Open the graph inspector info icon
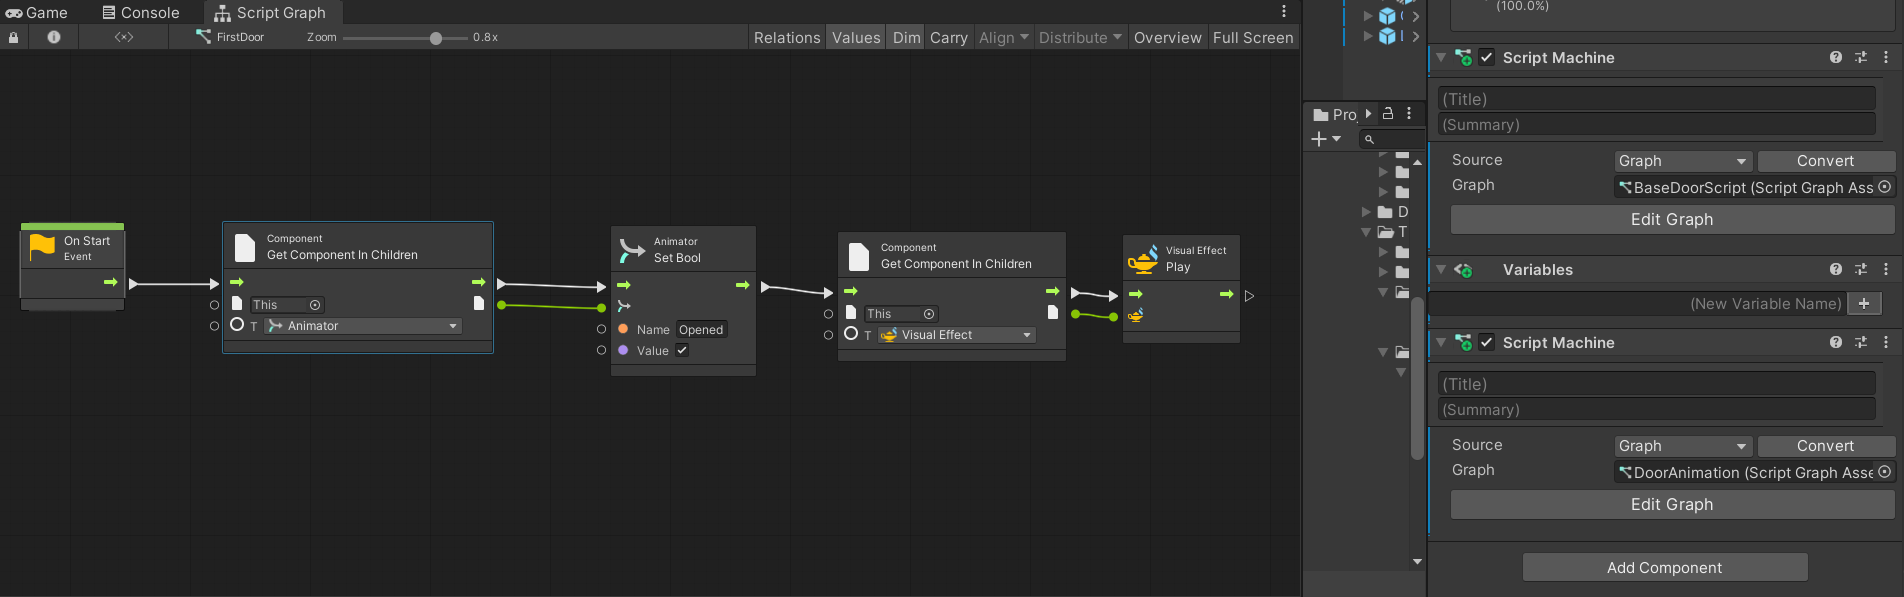Screen dimensions: 1904x597 (x=54, y=37)
